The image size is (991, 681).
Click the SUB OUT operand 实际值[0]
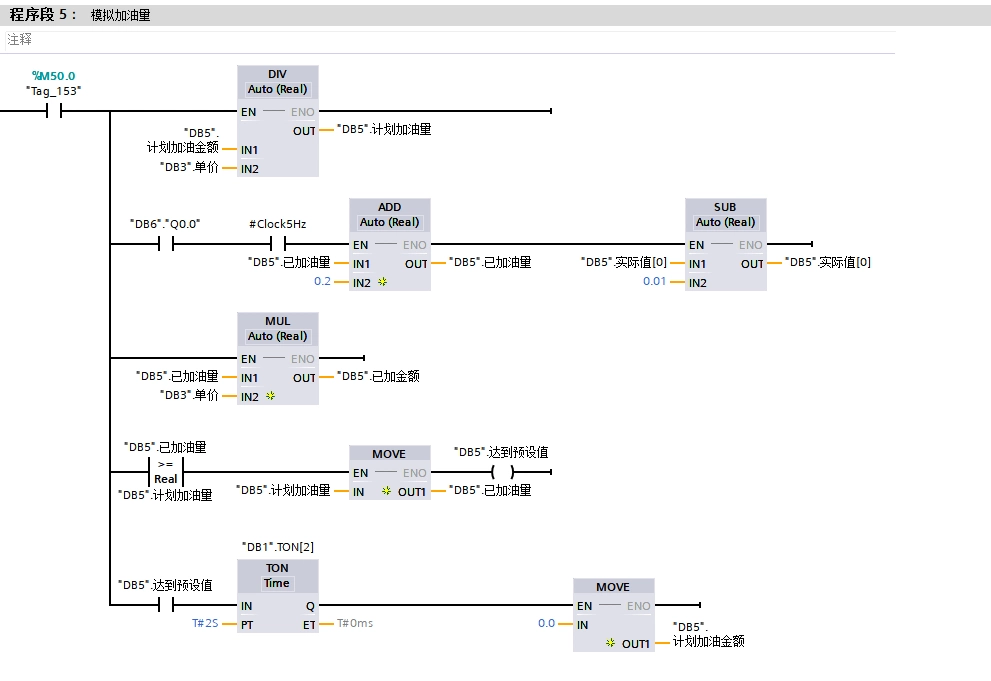tap(827, 262)
